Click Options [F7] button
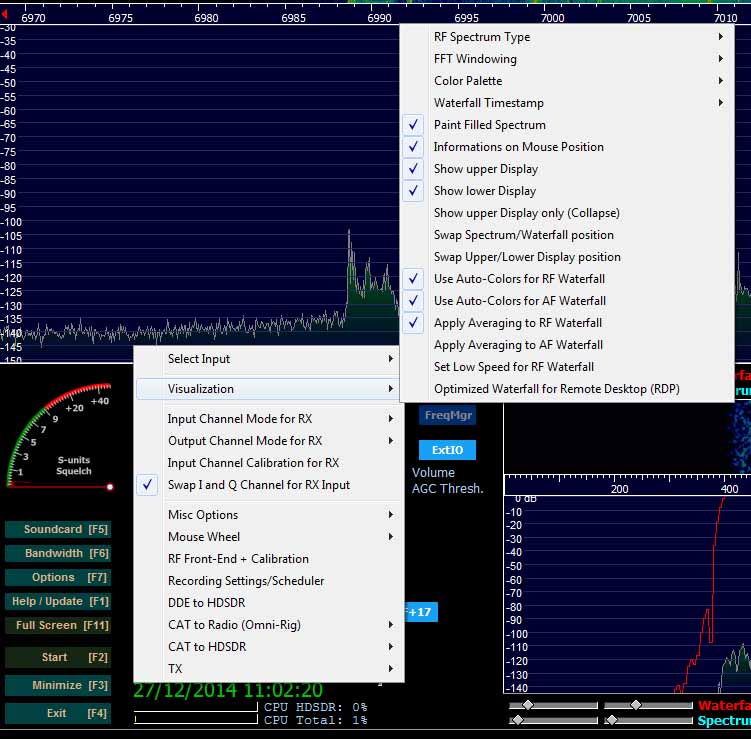The width and height of the screenshot is (751, 739). coord(58,577)
